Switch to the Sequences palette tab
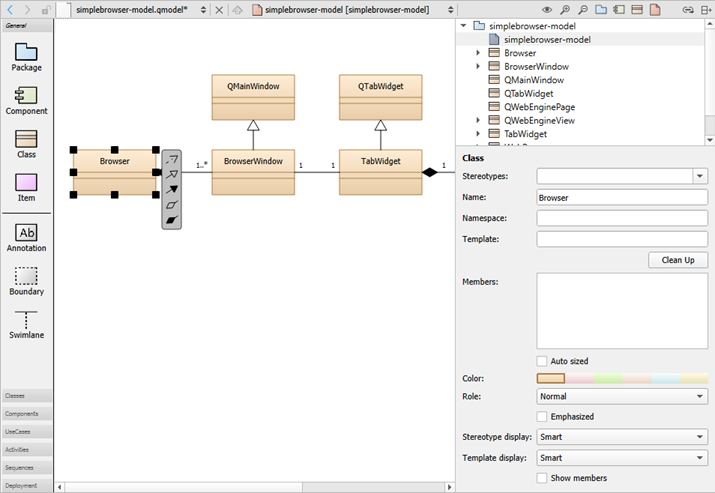715x493 pixels. (26, 467)
